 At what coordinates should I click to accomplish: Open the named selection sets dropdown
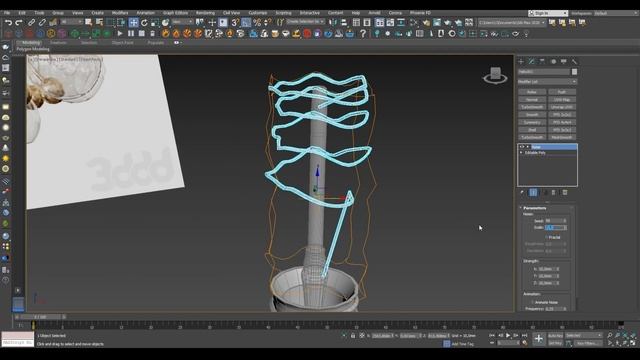point(305,22)
